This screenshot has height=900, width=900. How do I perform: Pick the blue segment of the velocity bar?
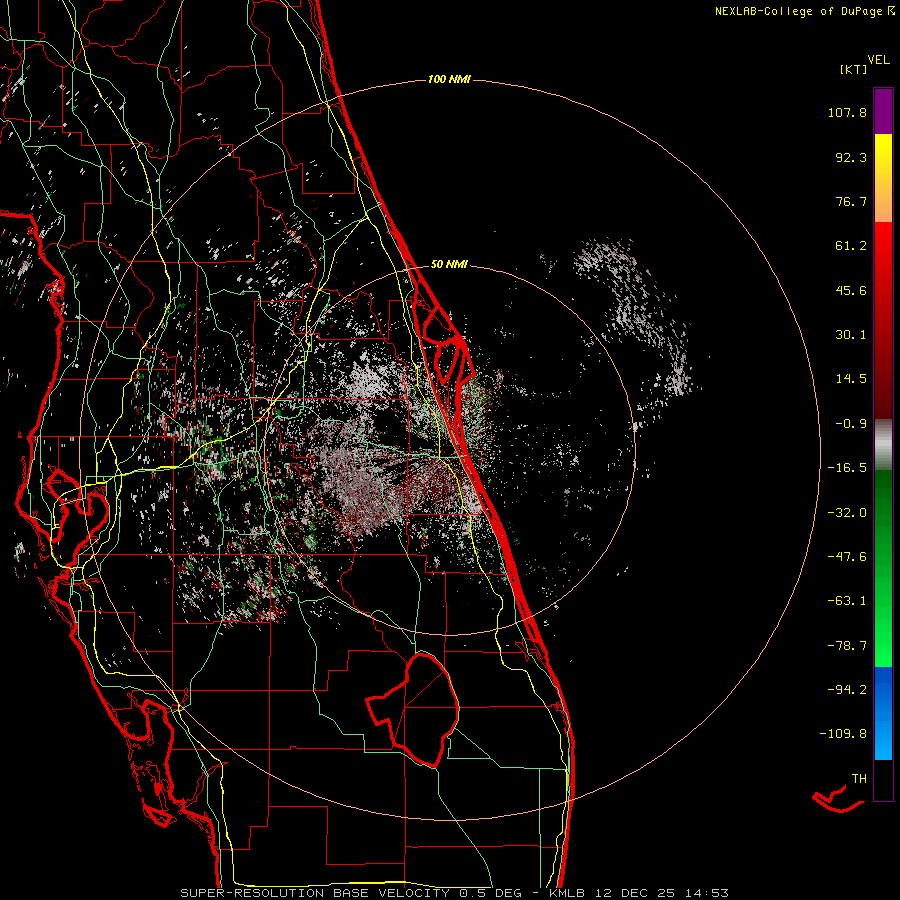[x=883, y=713]
